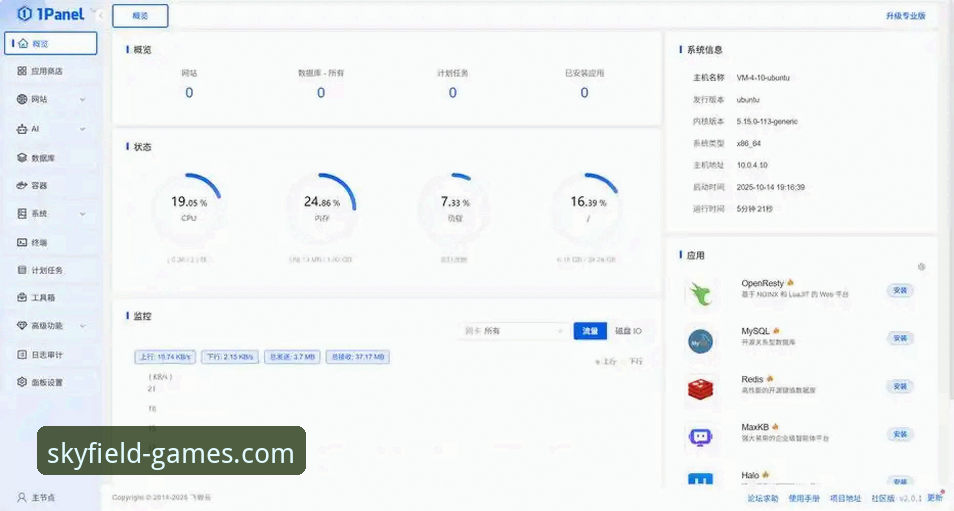
Task: Open 面板设置 panel settings
Action: pos(46,382)
